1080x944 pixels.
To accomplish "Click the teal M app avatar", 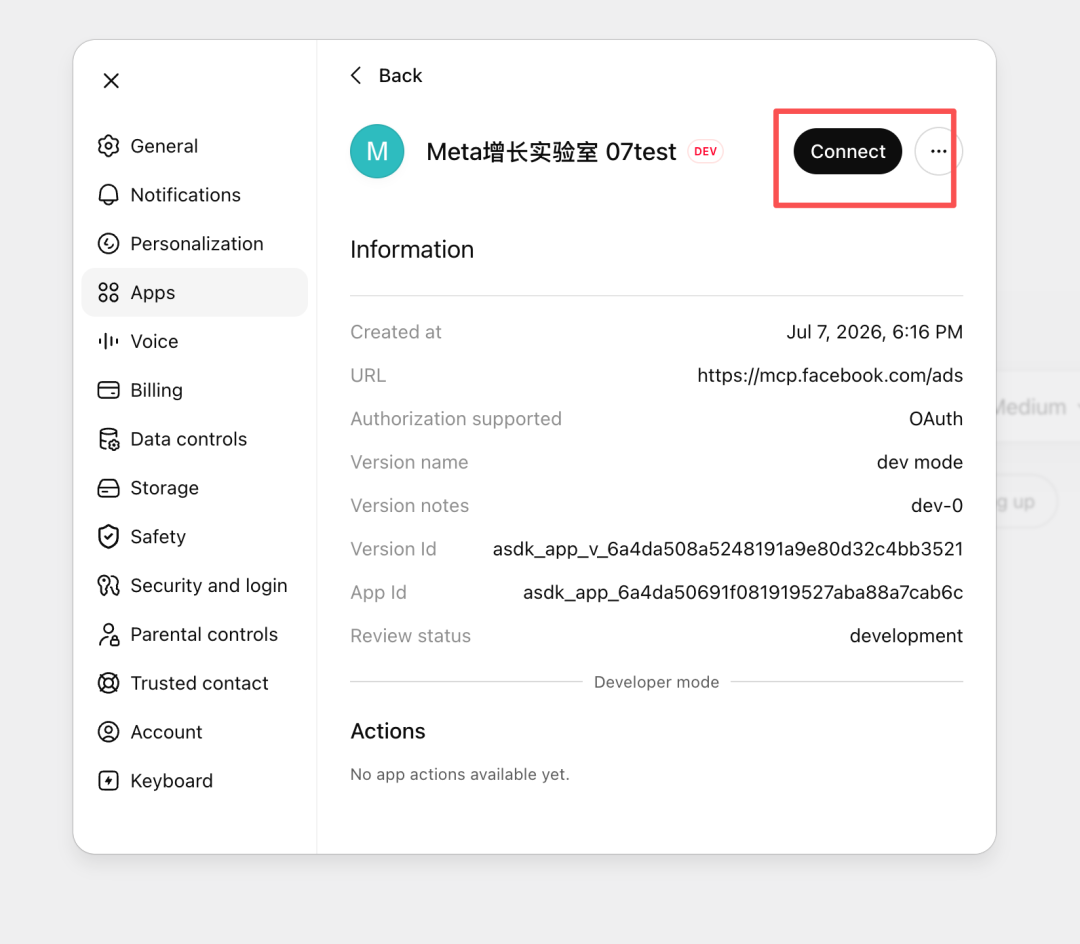I will 377,151.
